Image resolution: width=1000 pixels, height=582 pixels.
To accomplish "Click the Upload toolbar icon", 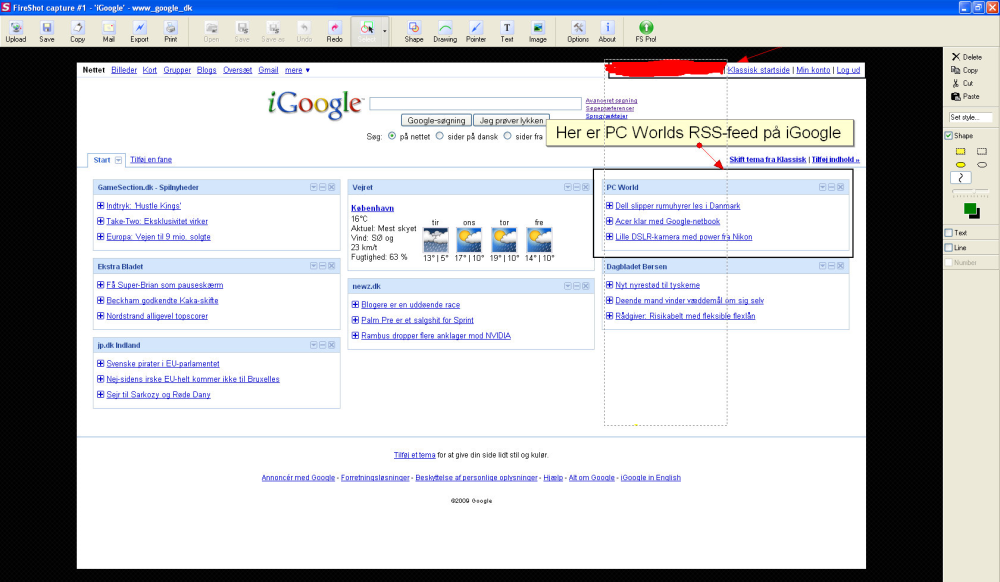I will tap(16, 30).
